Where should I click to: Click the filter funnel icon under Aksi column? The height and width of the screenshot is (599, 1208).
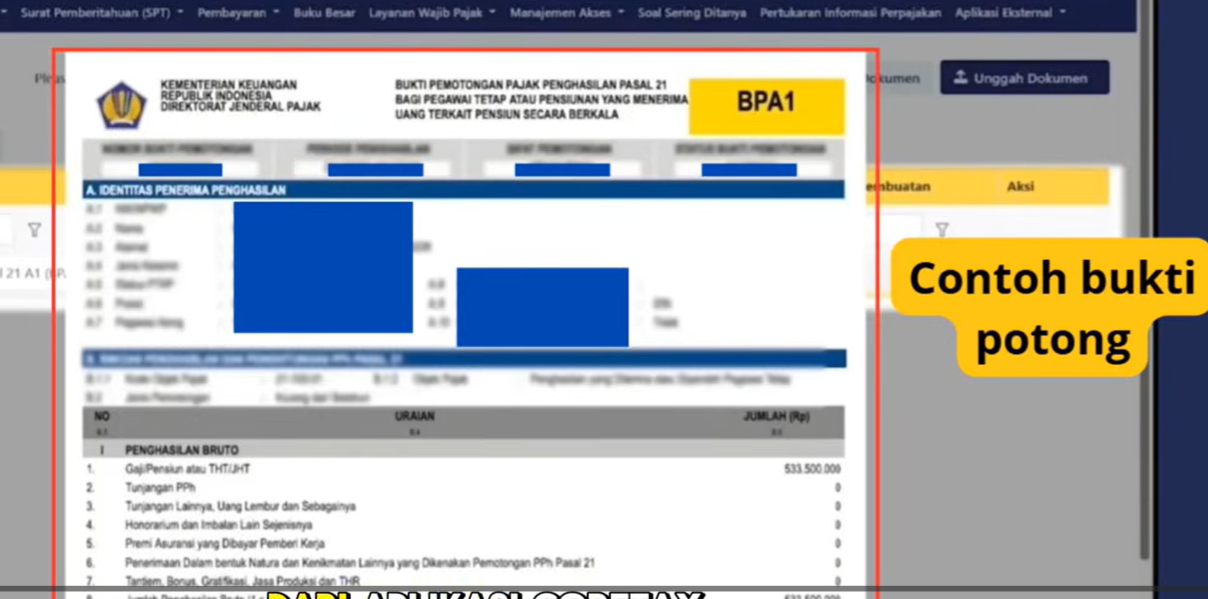(x=943, y=229)
